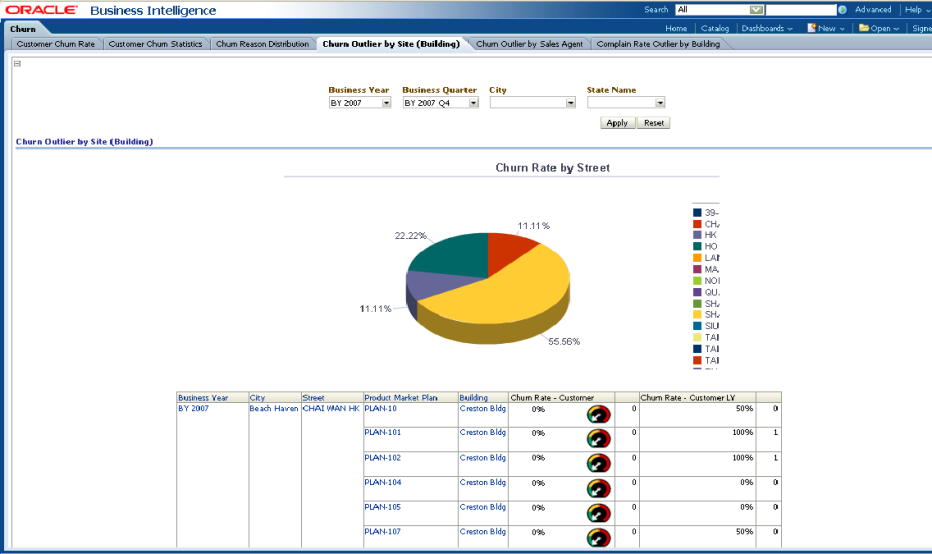Open the New menu label
Viewport: 932px width, 554px height.
click(827, 28)
